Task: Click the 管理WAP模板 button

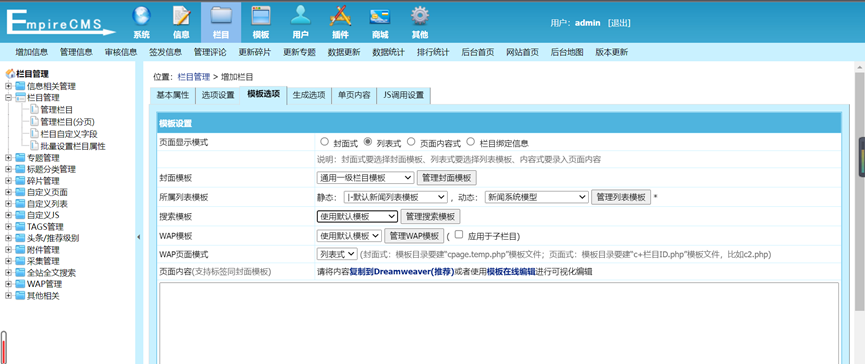Action: (414, 235)
